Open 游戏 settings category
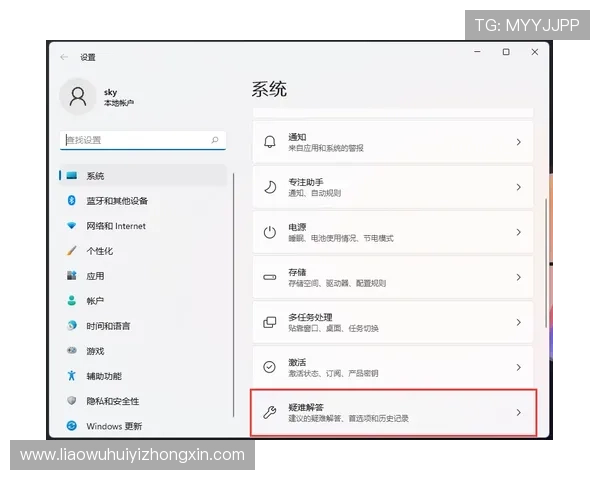This screenshot has height=480, width=600. (95, 351)
